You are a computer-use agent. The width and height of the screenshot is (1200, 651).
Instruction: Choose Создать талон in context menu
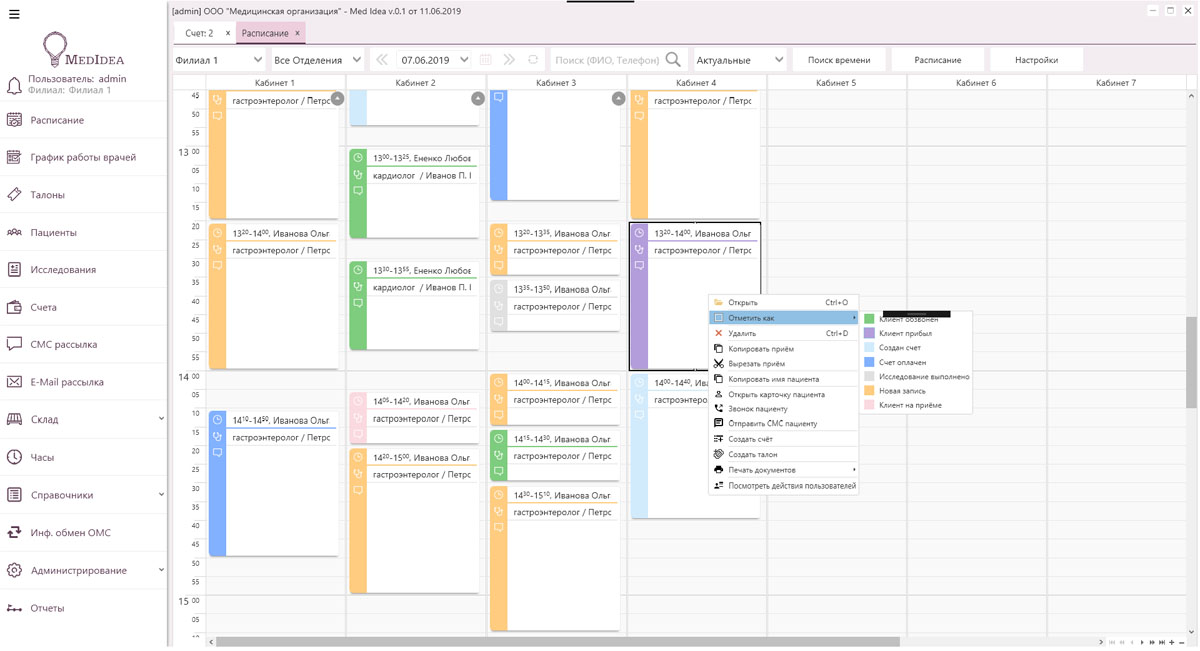752,454
